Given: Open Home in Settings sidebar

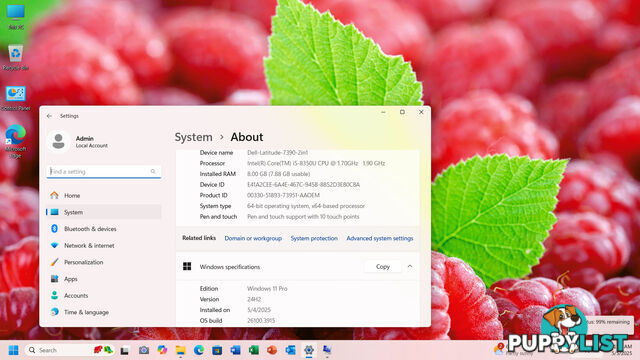Looking at the screenshot, I should click(x=104, y=196).
